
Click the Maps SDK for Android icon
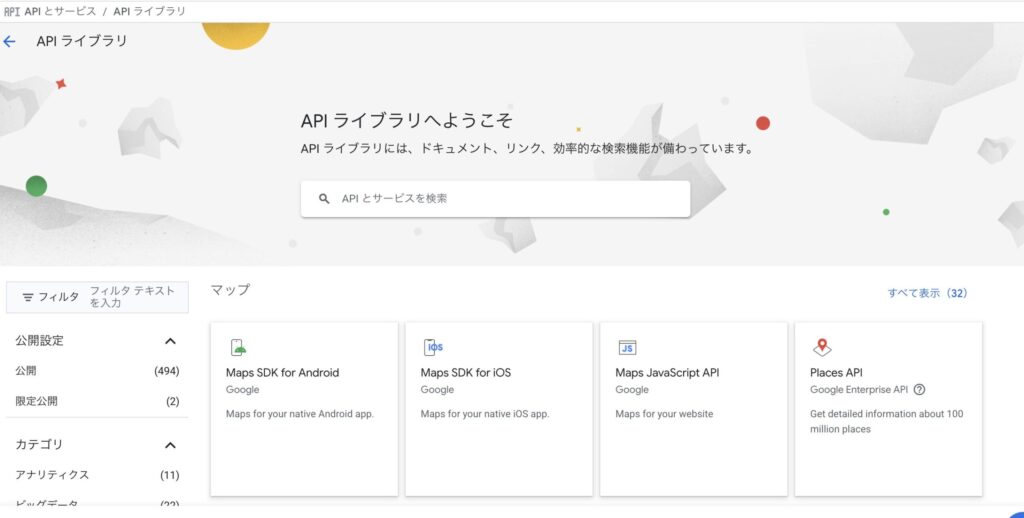tap(238, 348)
